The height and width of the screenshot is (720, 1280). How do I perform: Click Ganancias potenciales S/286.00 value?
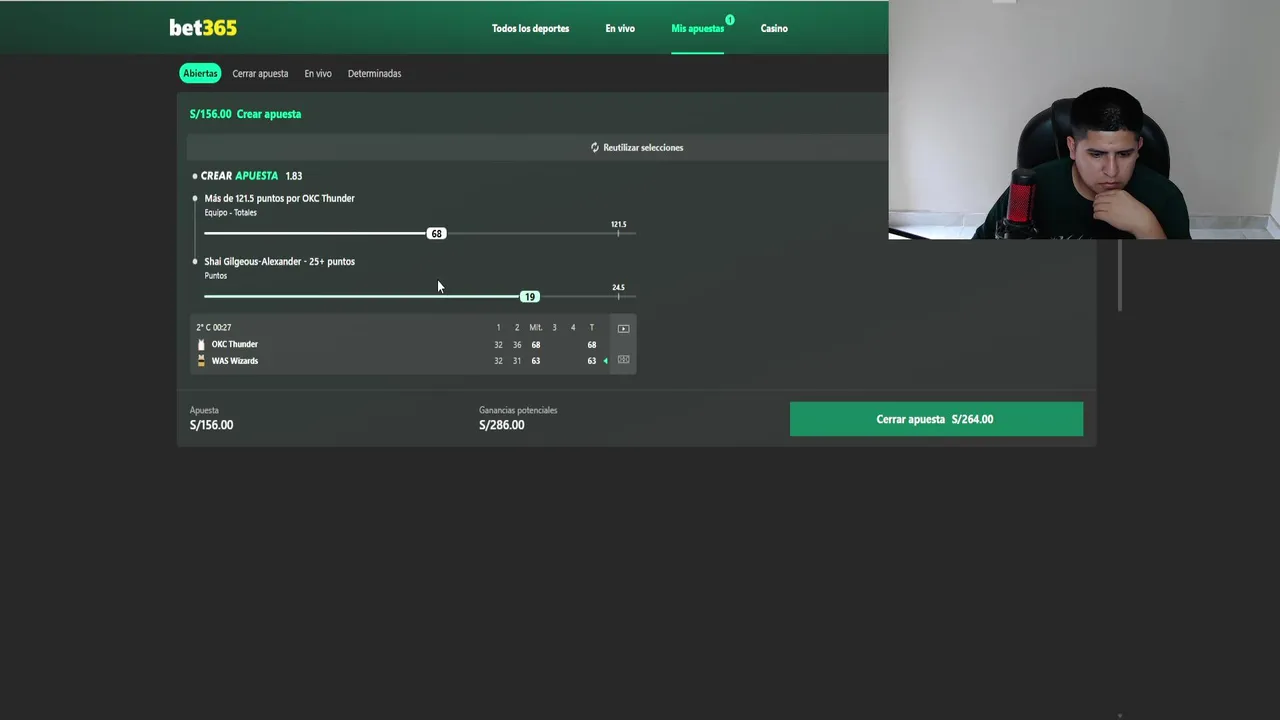(x=501, y=425)
